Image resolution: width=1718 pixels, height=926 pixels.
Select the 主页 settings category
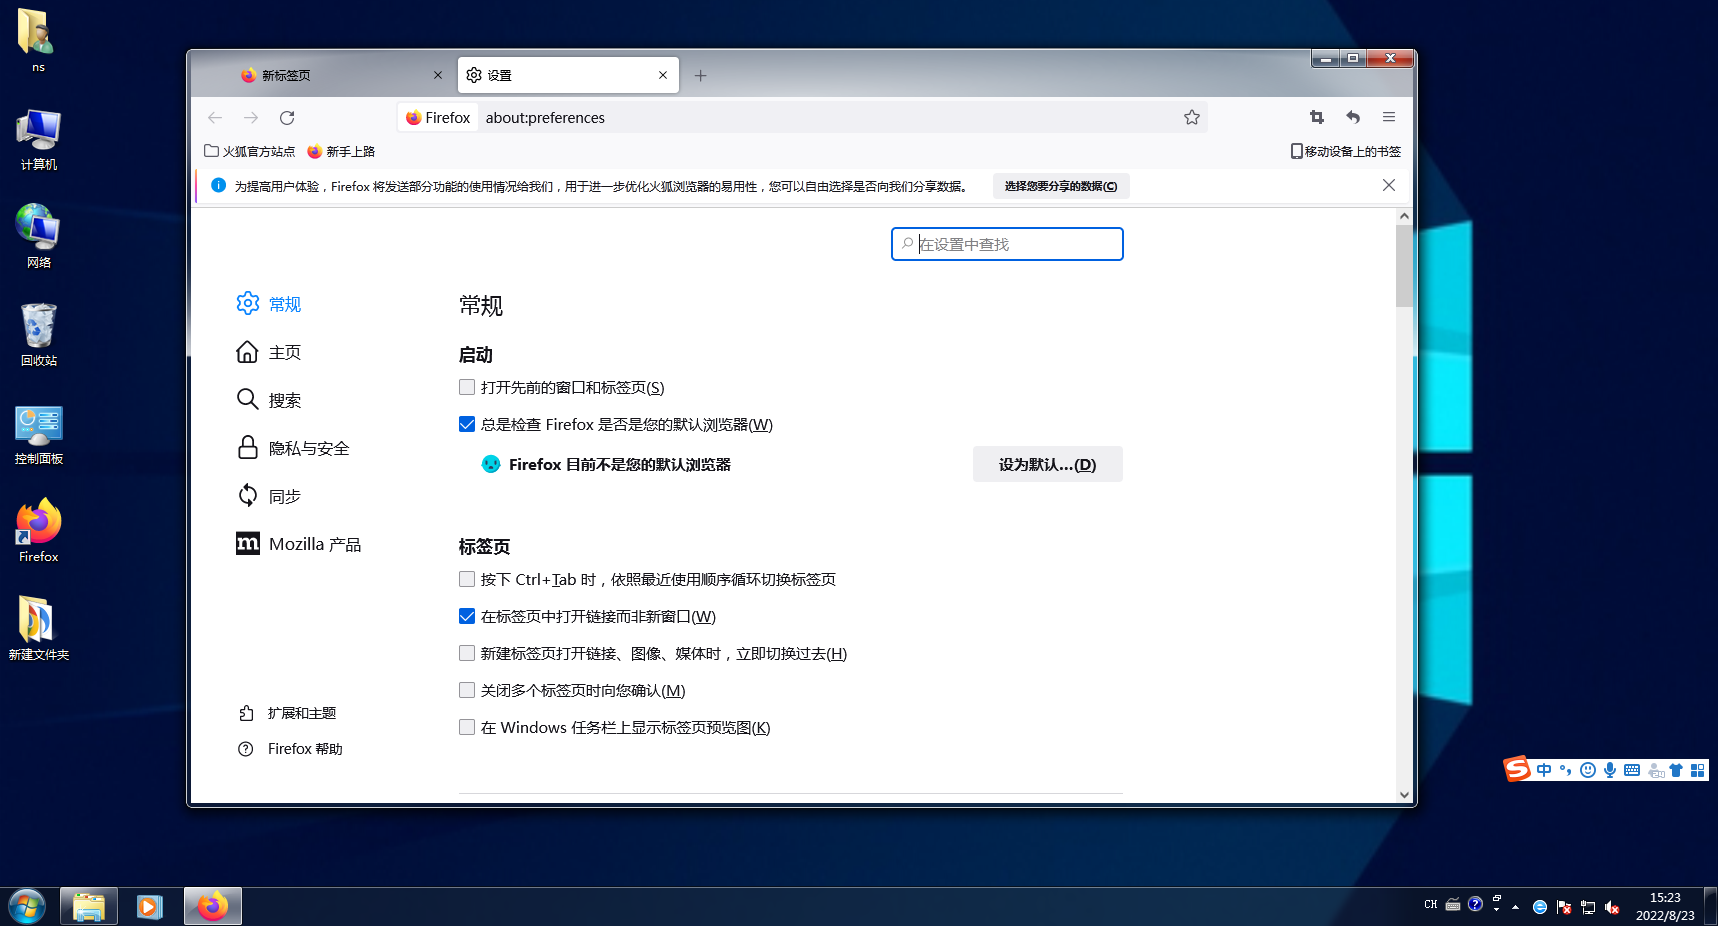pyautogui.click(x=269, y=352)
